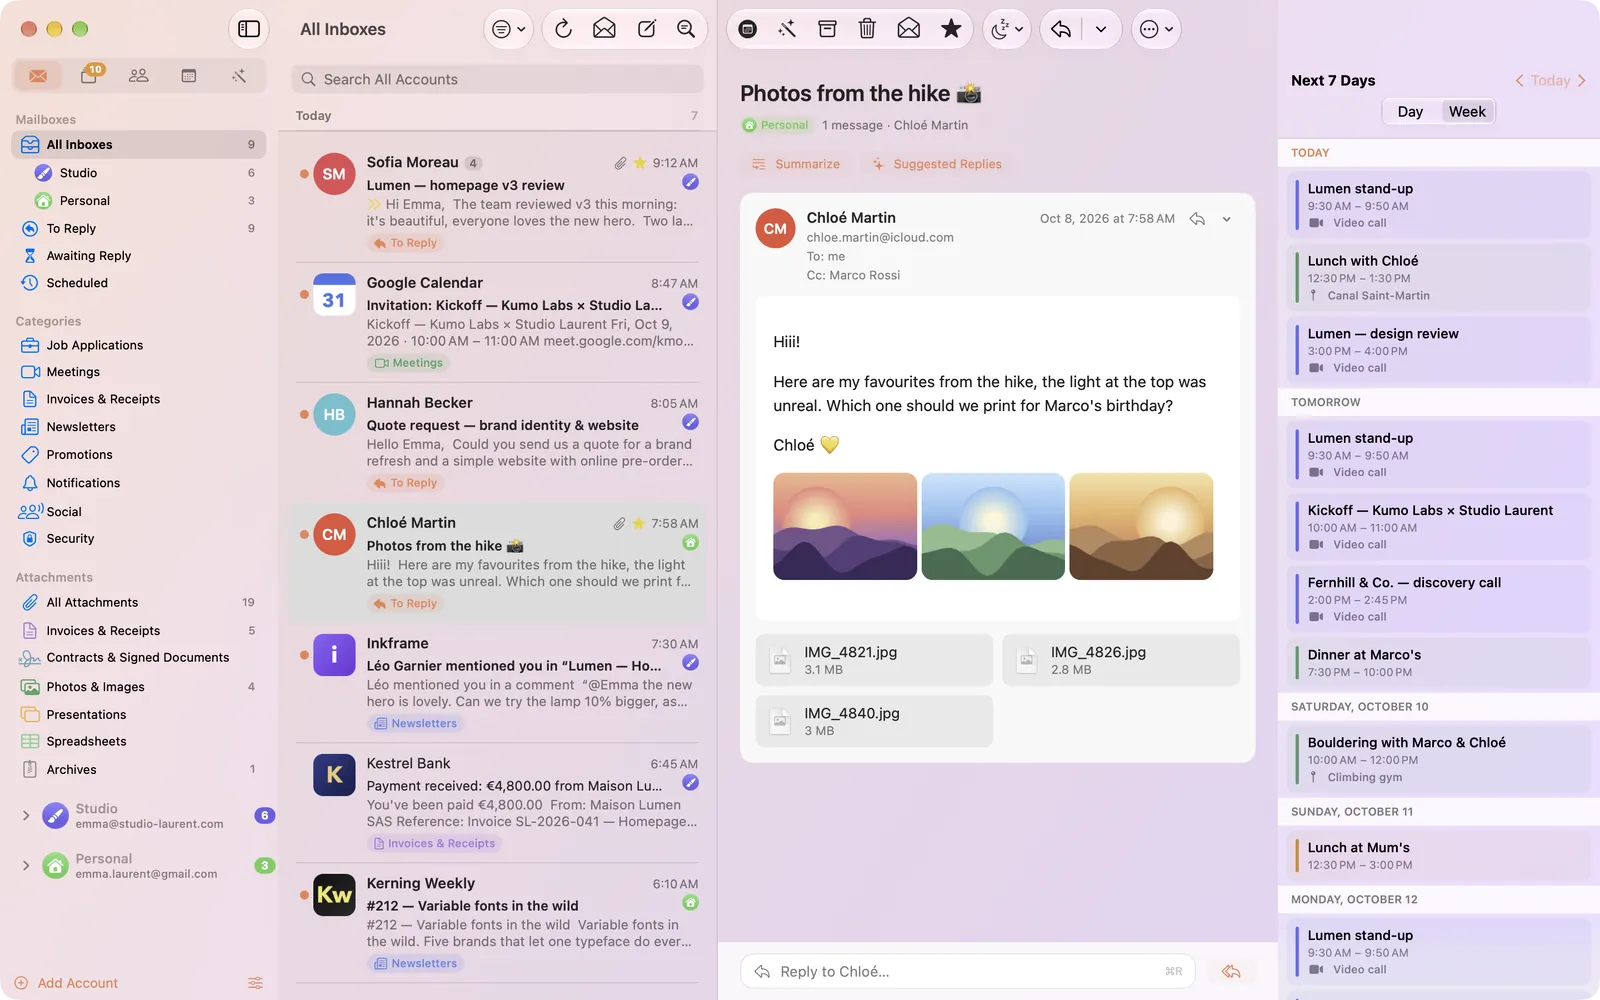
Task: Move message to trash
Action: [x=867, y=29]
